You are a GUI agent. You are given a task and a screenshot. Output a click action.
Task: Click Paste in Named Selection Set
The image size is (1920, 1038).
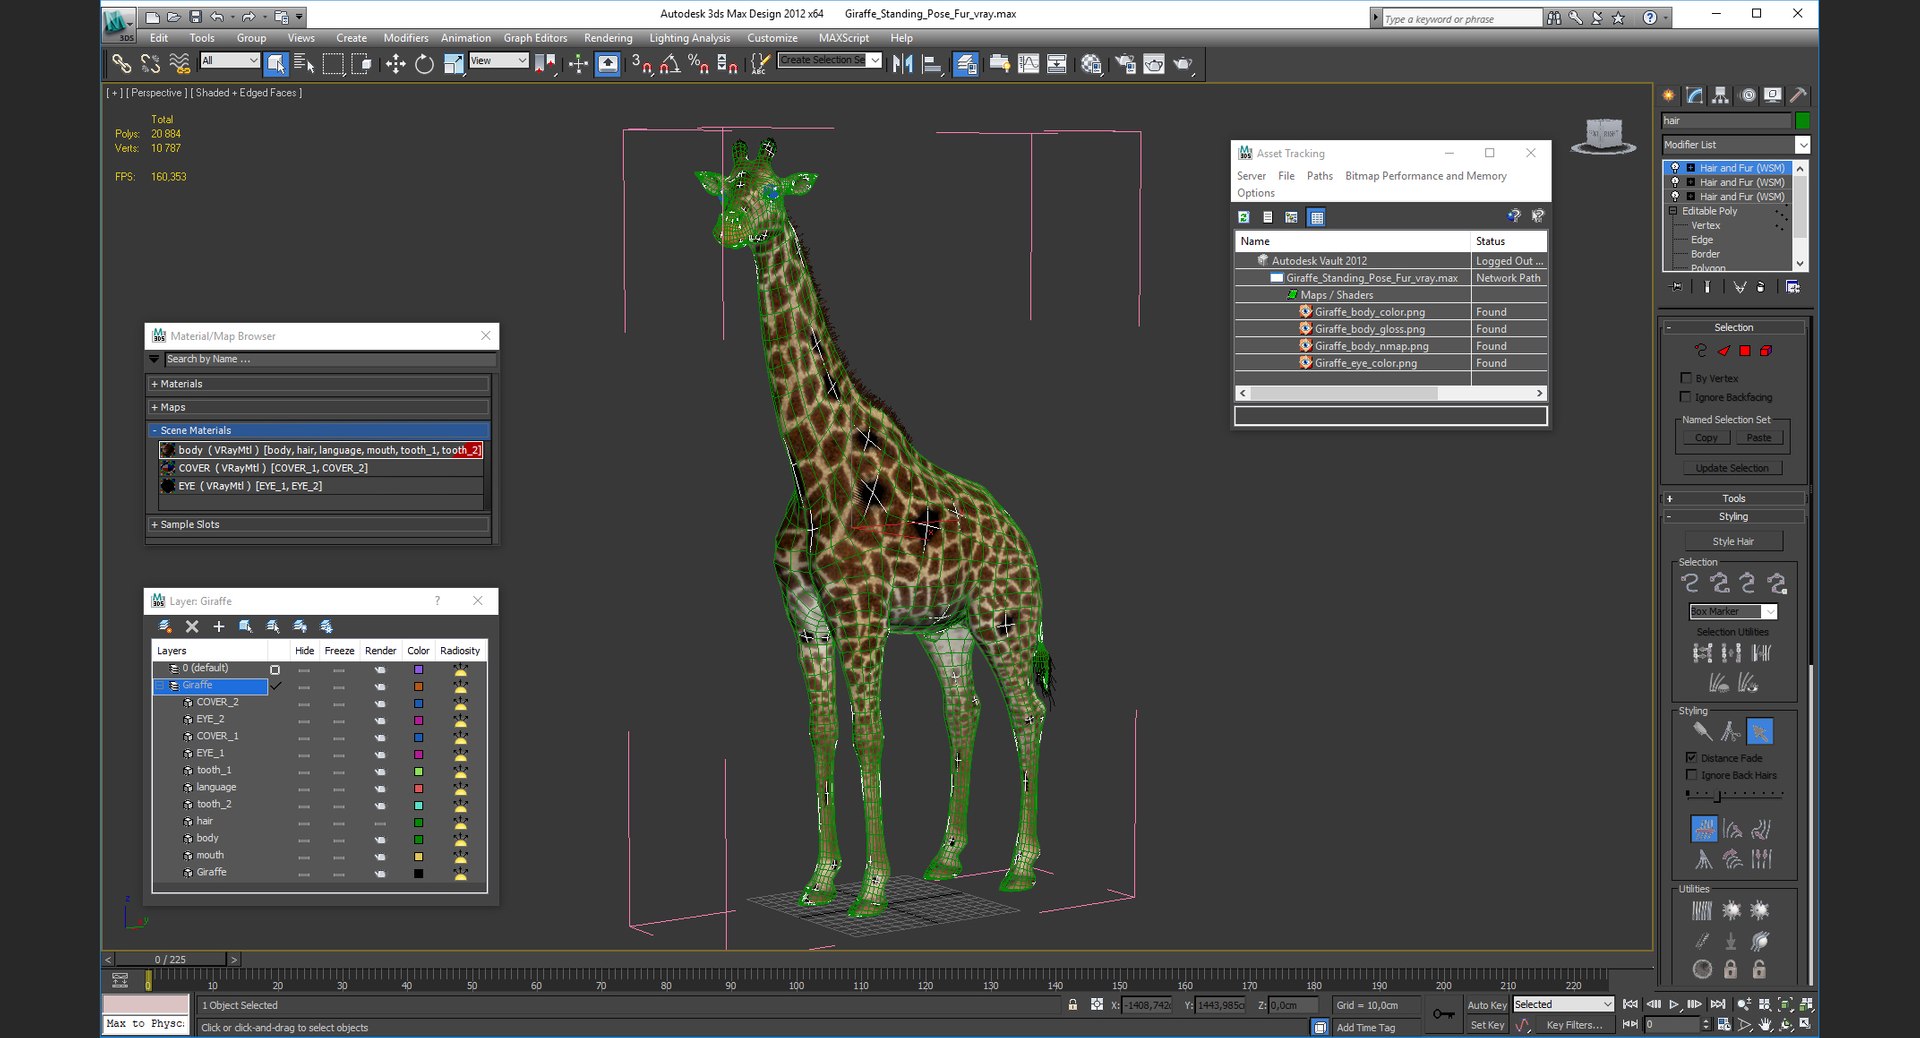(1758, 438)
